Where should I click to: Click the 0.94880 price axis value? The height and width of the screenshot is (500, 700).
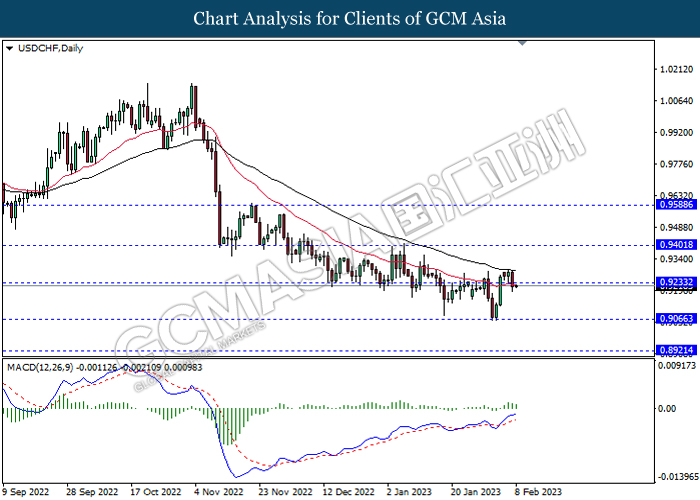(x=677, y=228)
